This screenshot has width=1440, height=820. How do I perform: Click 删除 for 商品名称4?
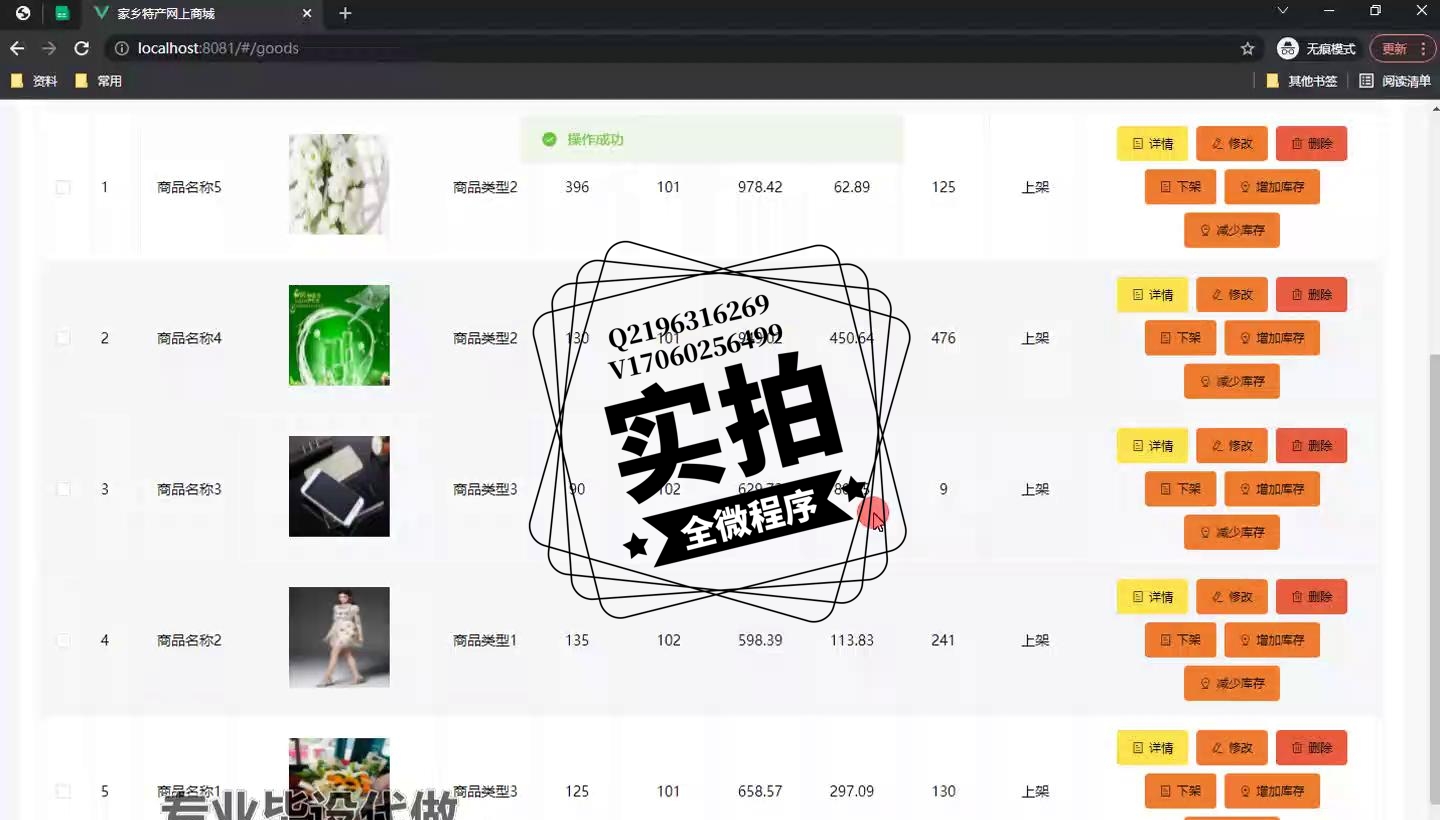(x=1312, y=294)
